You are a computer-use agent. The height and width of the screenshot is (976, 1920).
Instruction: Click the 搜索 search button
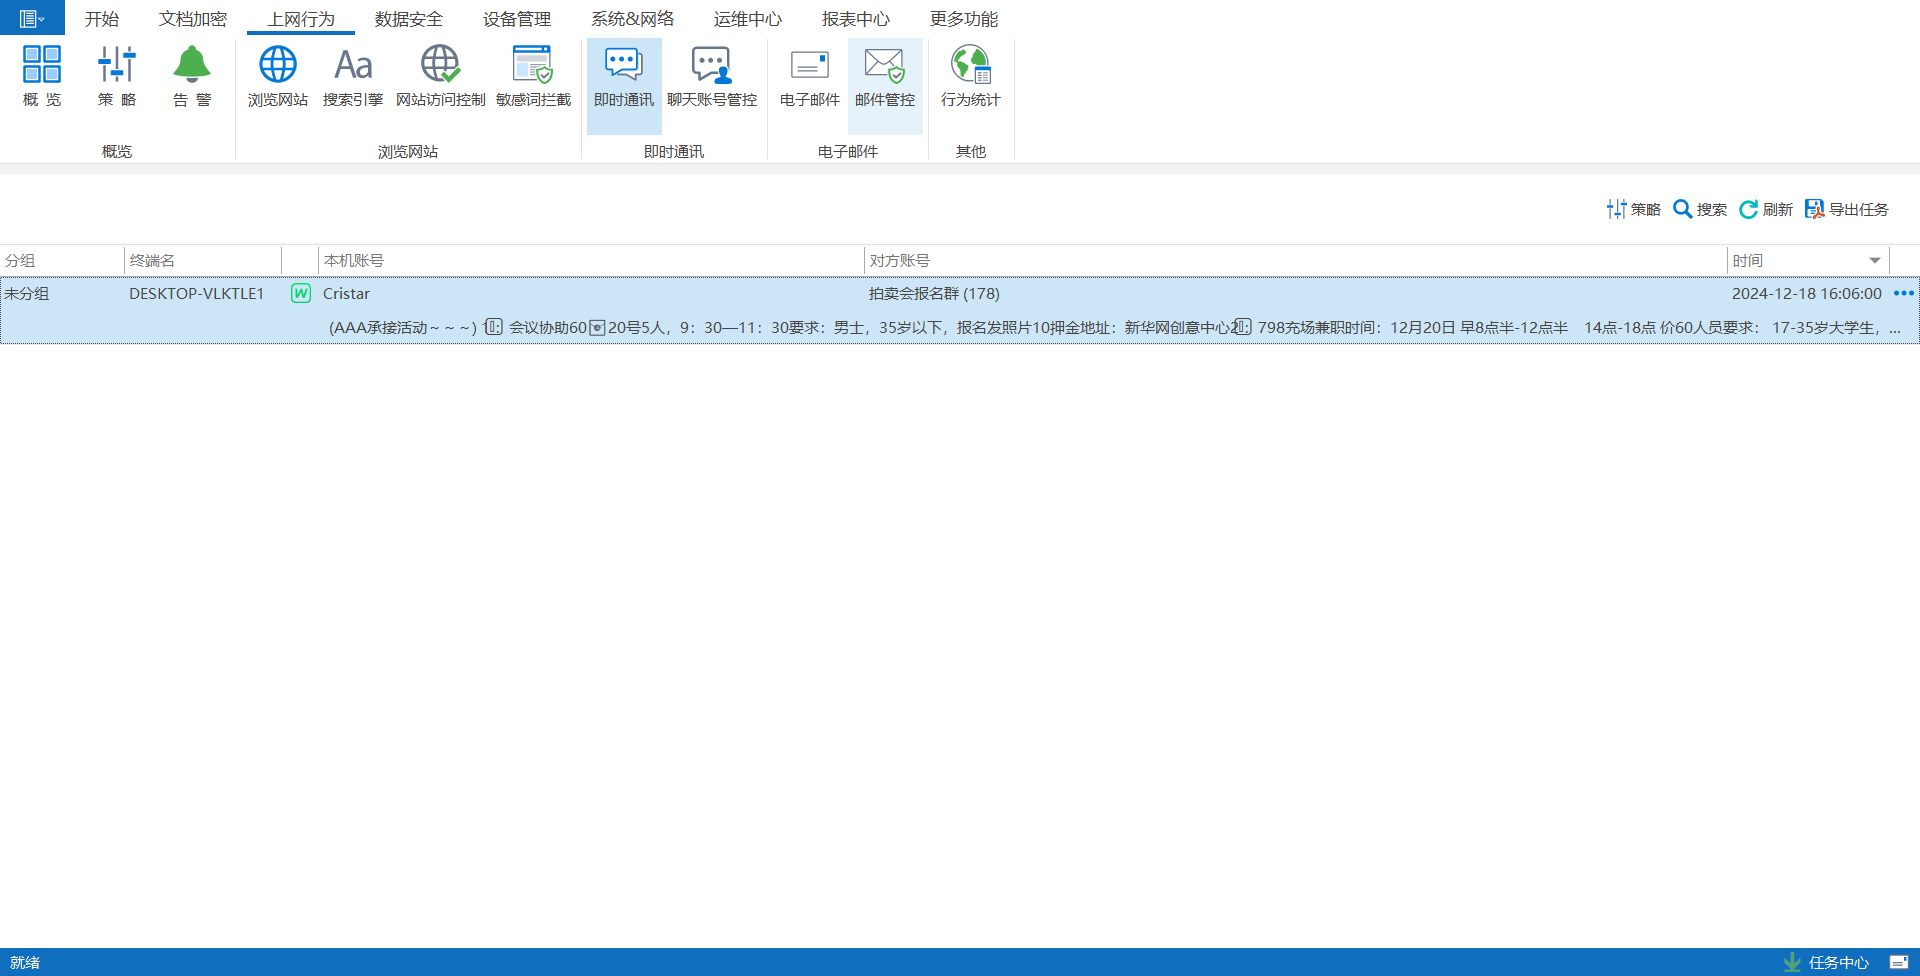click(x=1700, y=209)
